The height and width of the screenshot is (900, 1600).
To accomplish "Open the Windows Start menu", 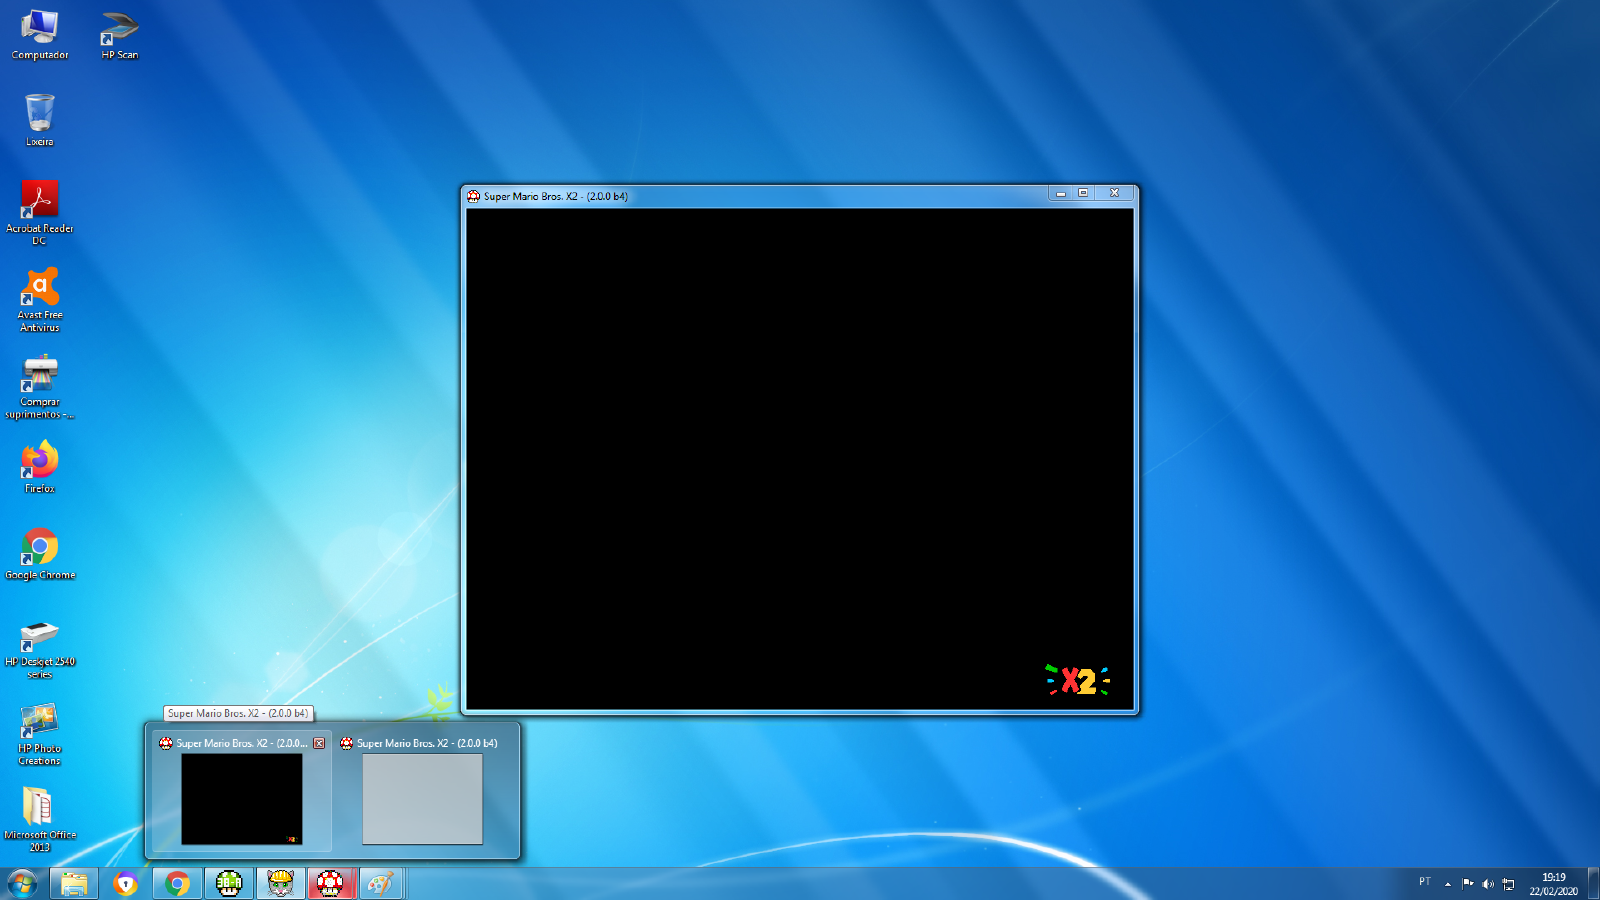I will point(22,884).
